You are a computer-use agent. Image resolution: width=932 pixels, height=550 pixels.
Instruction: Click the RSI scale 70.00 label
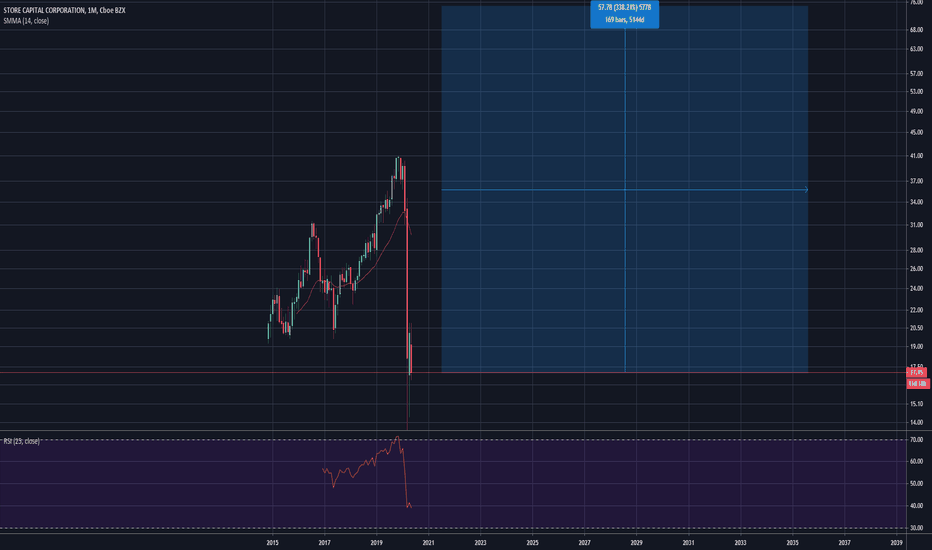coord(916,440)
